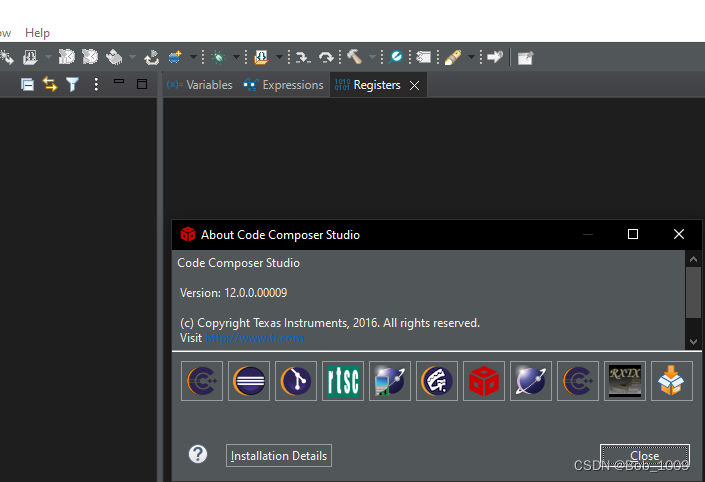The height and width of the screenshot is (482, 705).
Task: Close the Registers tab
Action: pos(415,85)
